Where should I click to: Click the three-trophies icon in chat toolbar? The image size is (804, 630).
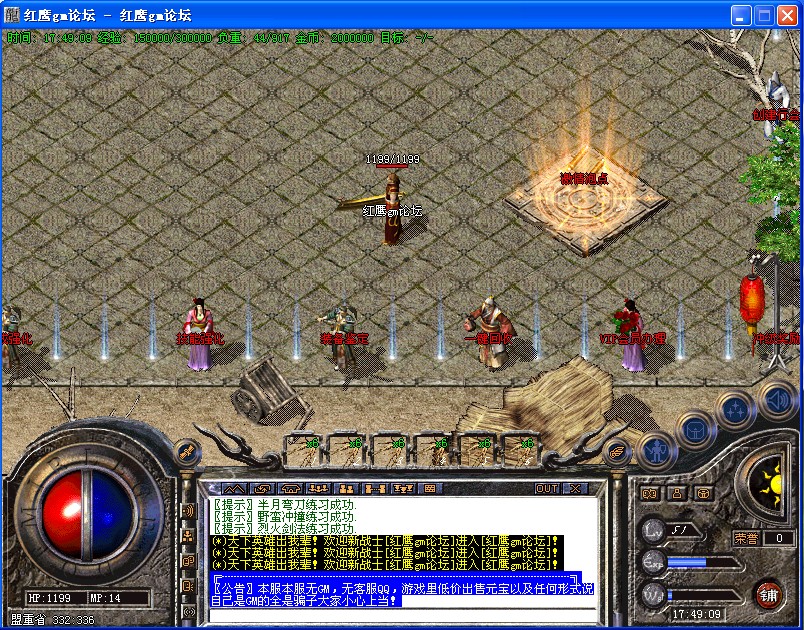(x=403, y=489)
